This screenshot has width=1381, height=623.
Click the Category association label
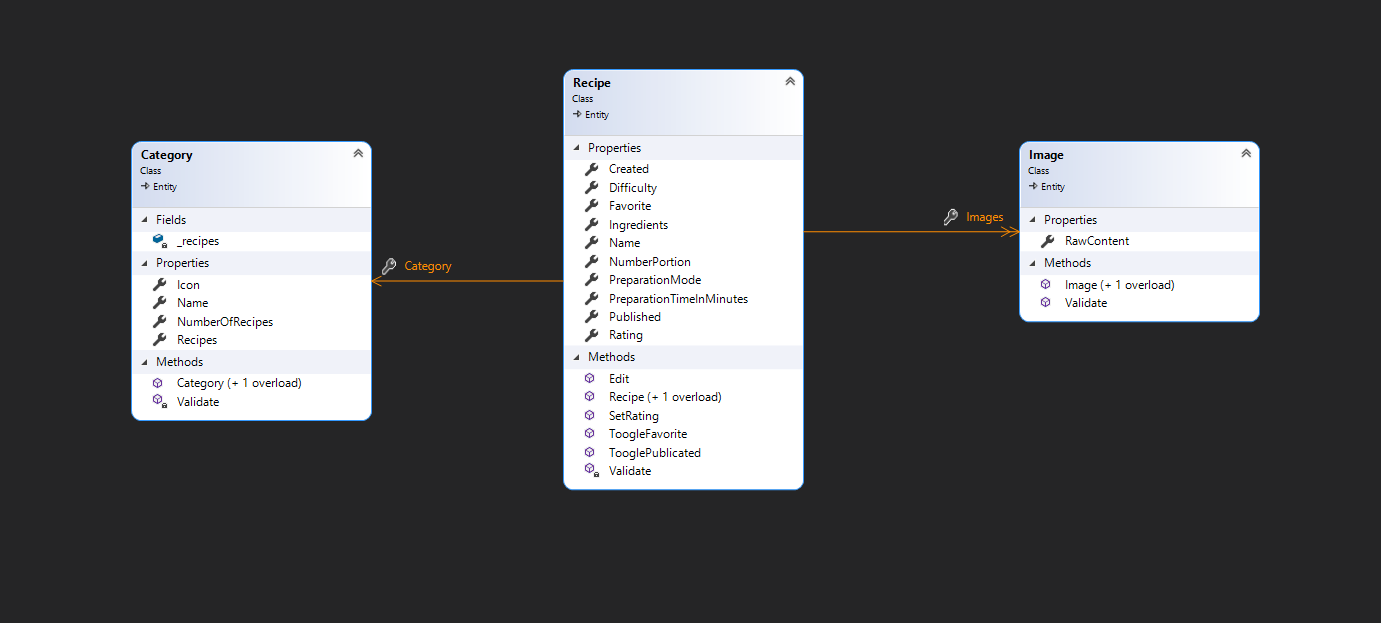click(x=428, y=266)
